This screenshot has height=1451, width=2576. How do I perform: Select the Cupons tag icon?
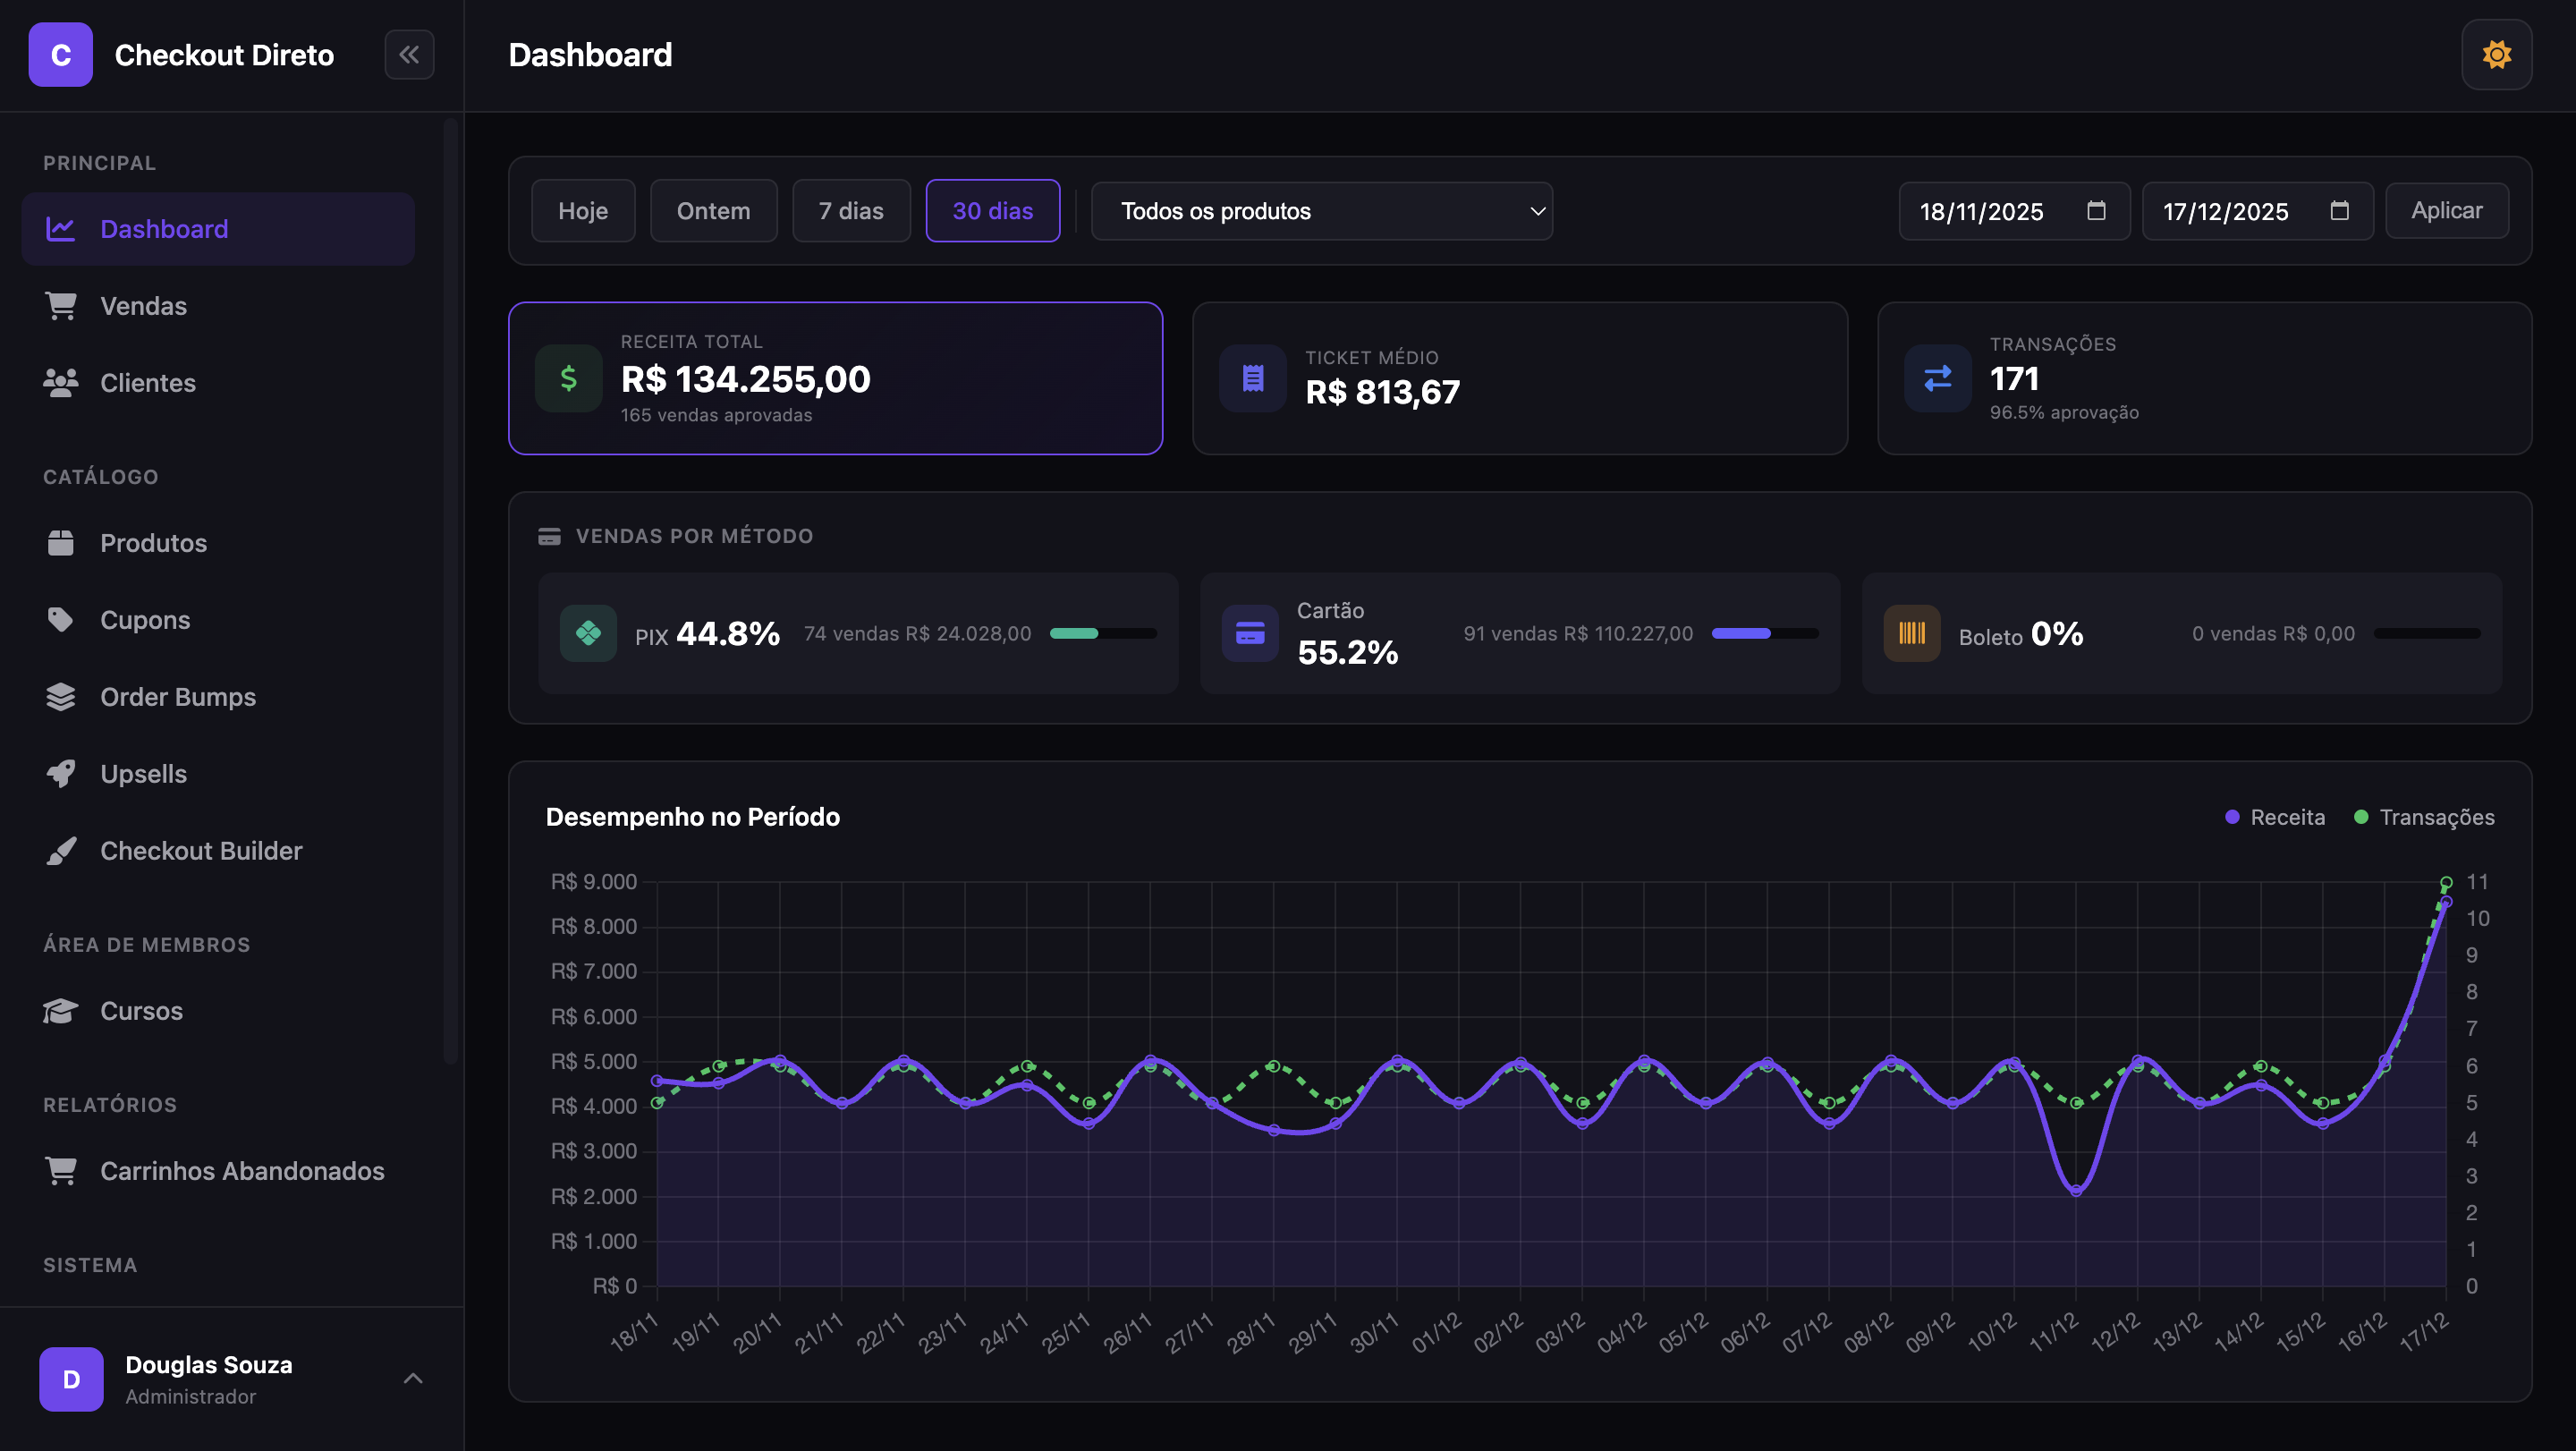(60, 619)
